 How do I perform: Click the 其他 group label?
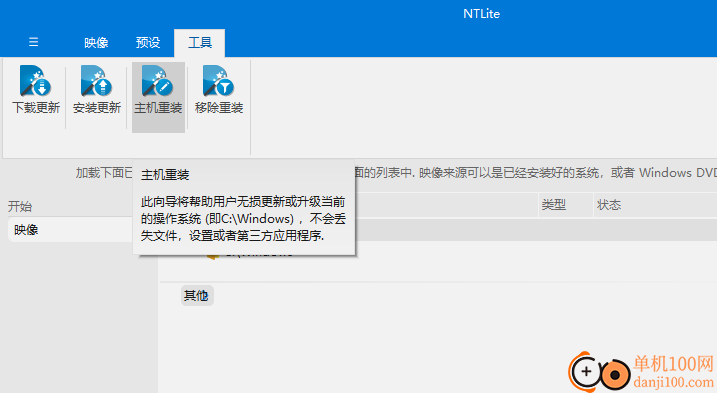pos(196,296)
